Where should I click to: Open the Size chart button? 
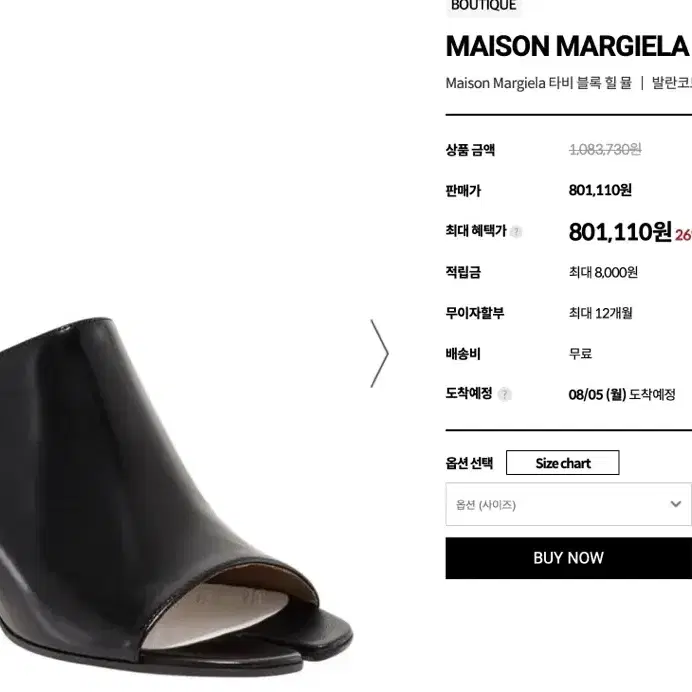(x=562, y=463)
